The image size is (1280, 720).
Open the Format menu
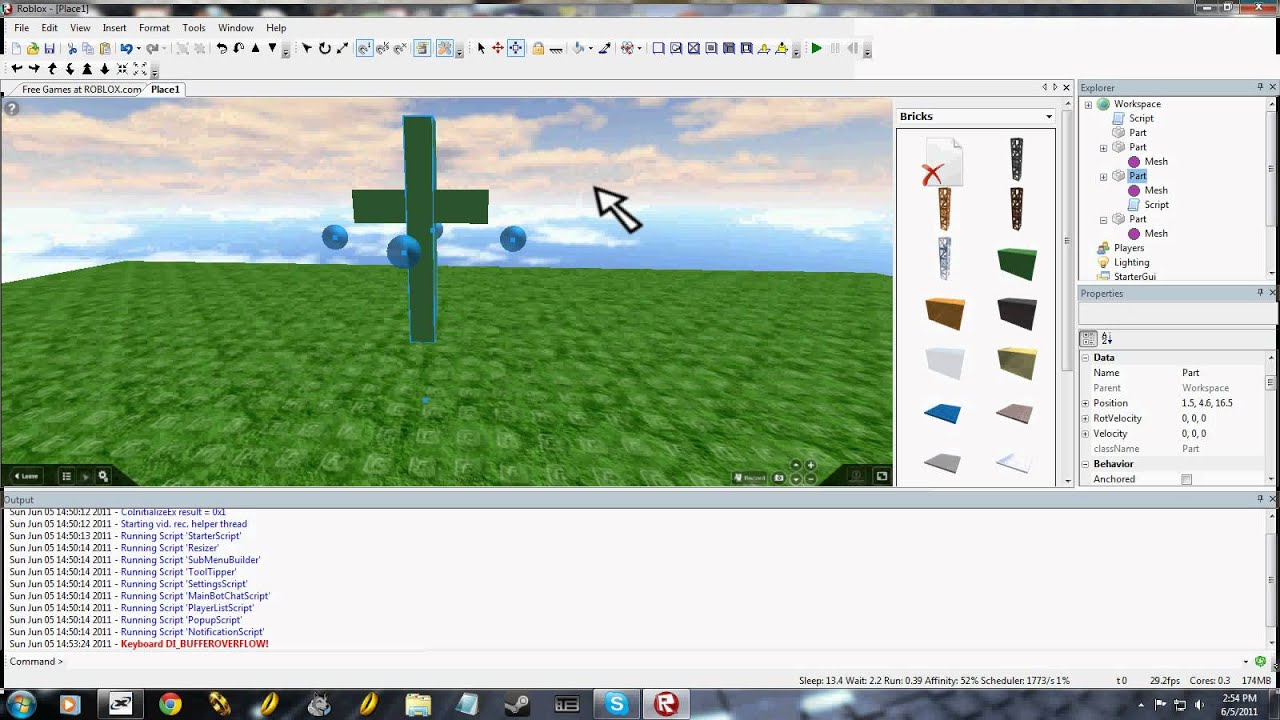[154, 28]
